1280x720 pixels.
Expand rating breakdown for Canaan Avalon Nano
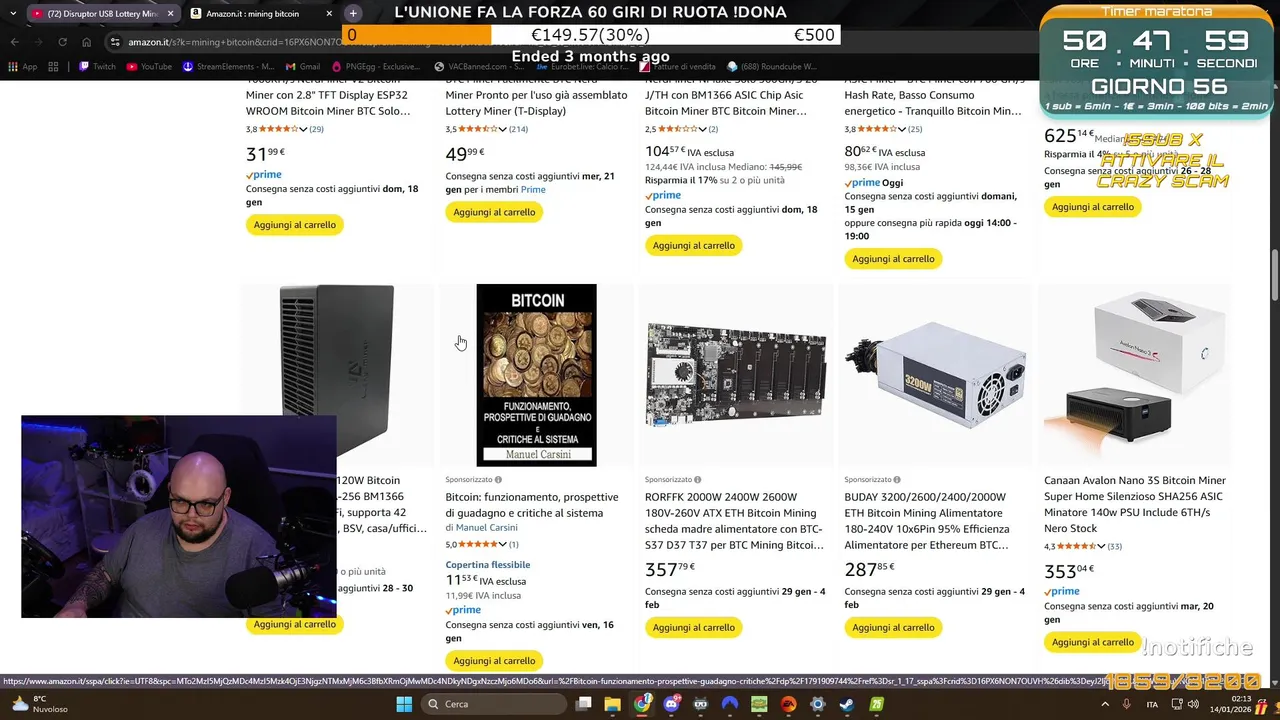(x=1102, y=546)
